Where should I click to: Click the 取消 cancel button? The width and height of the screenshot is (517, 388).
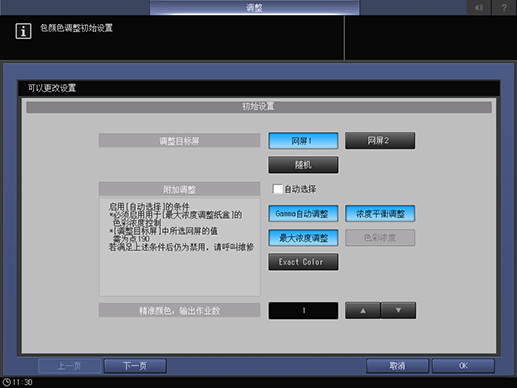397,366
